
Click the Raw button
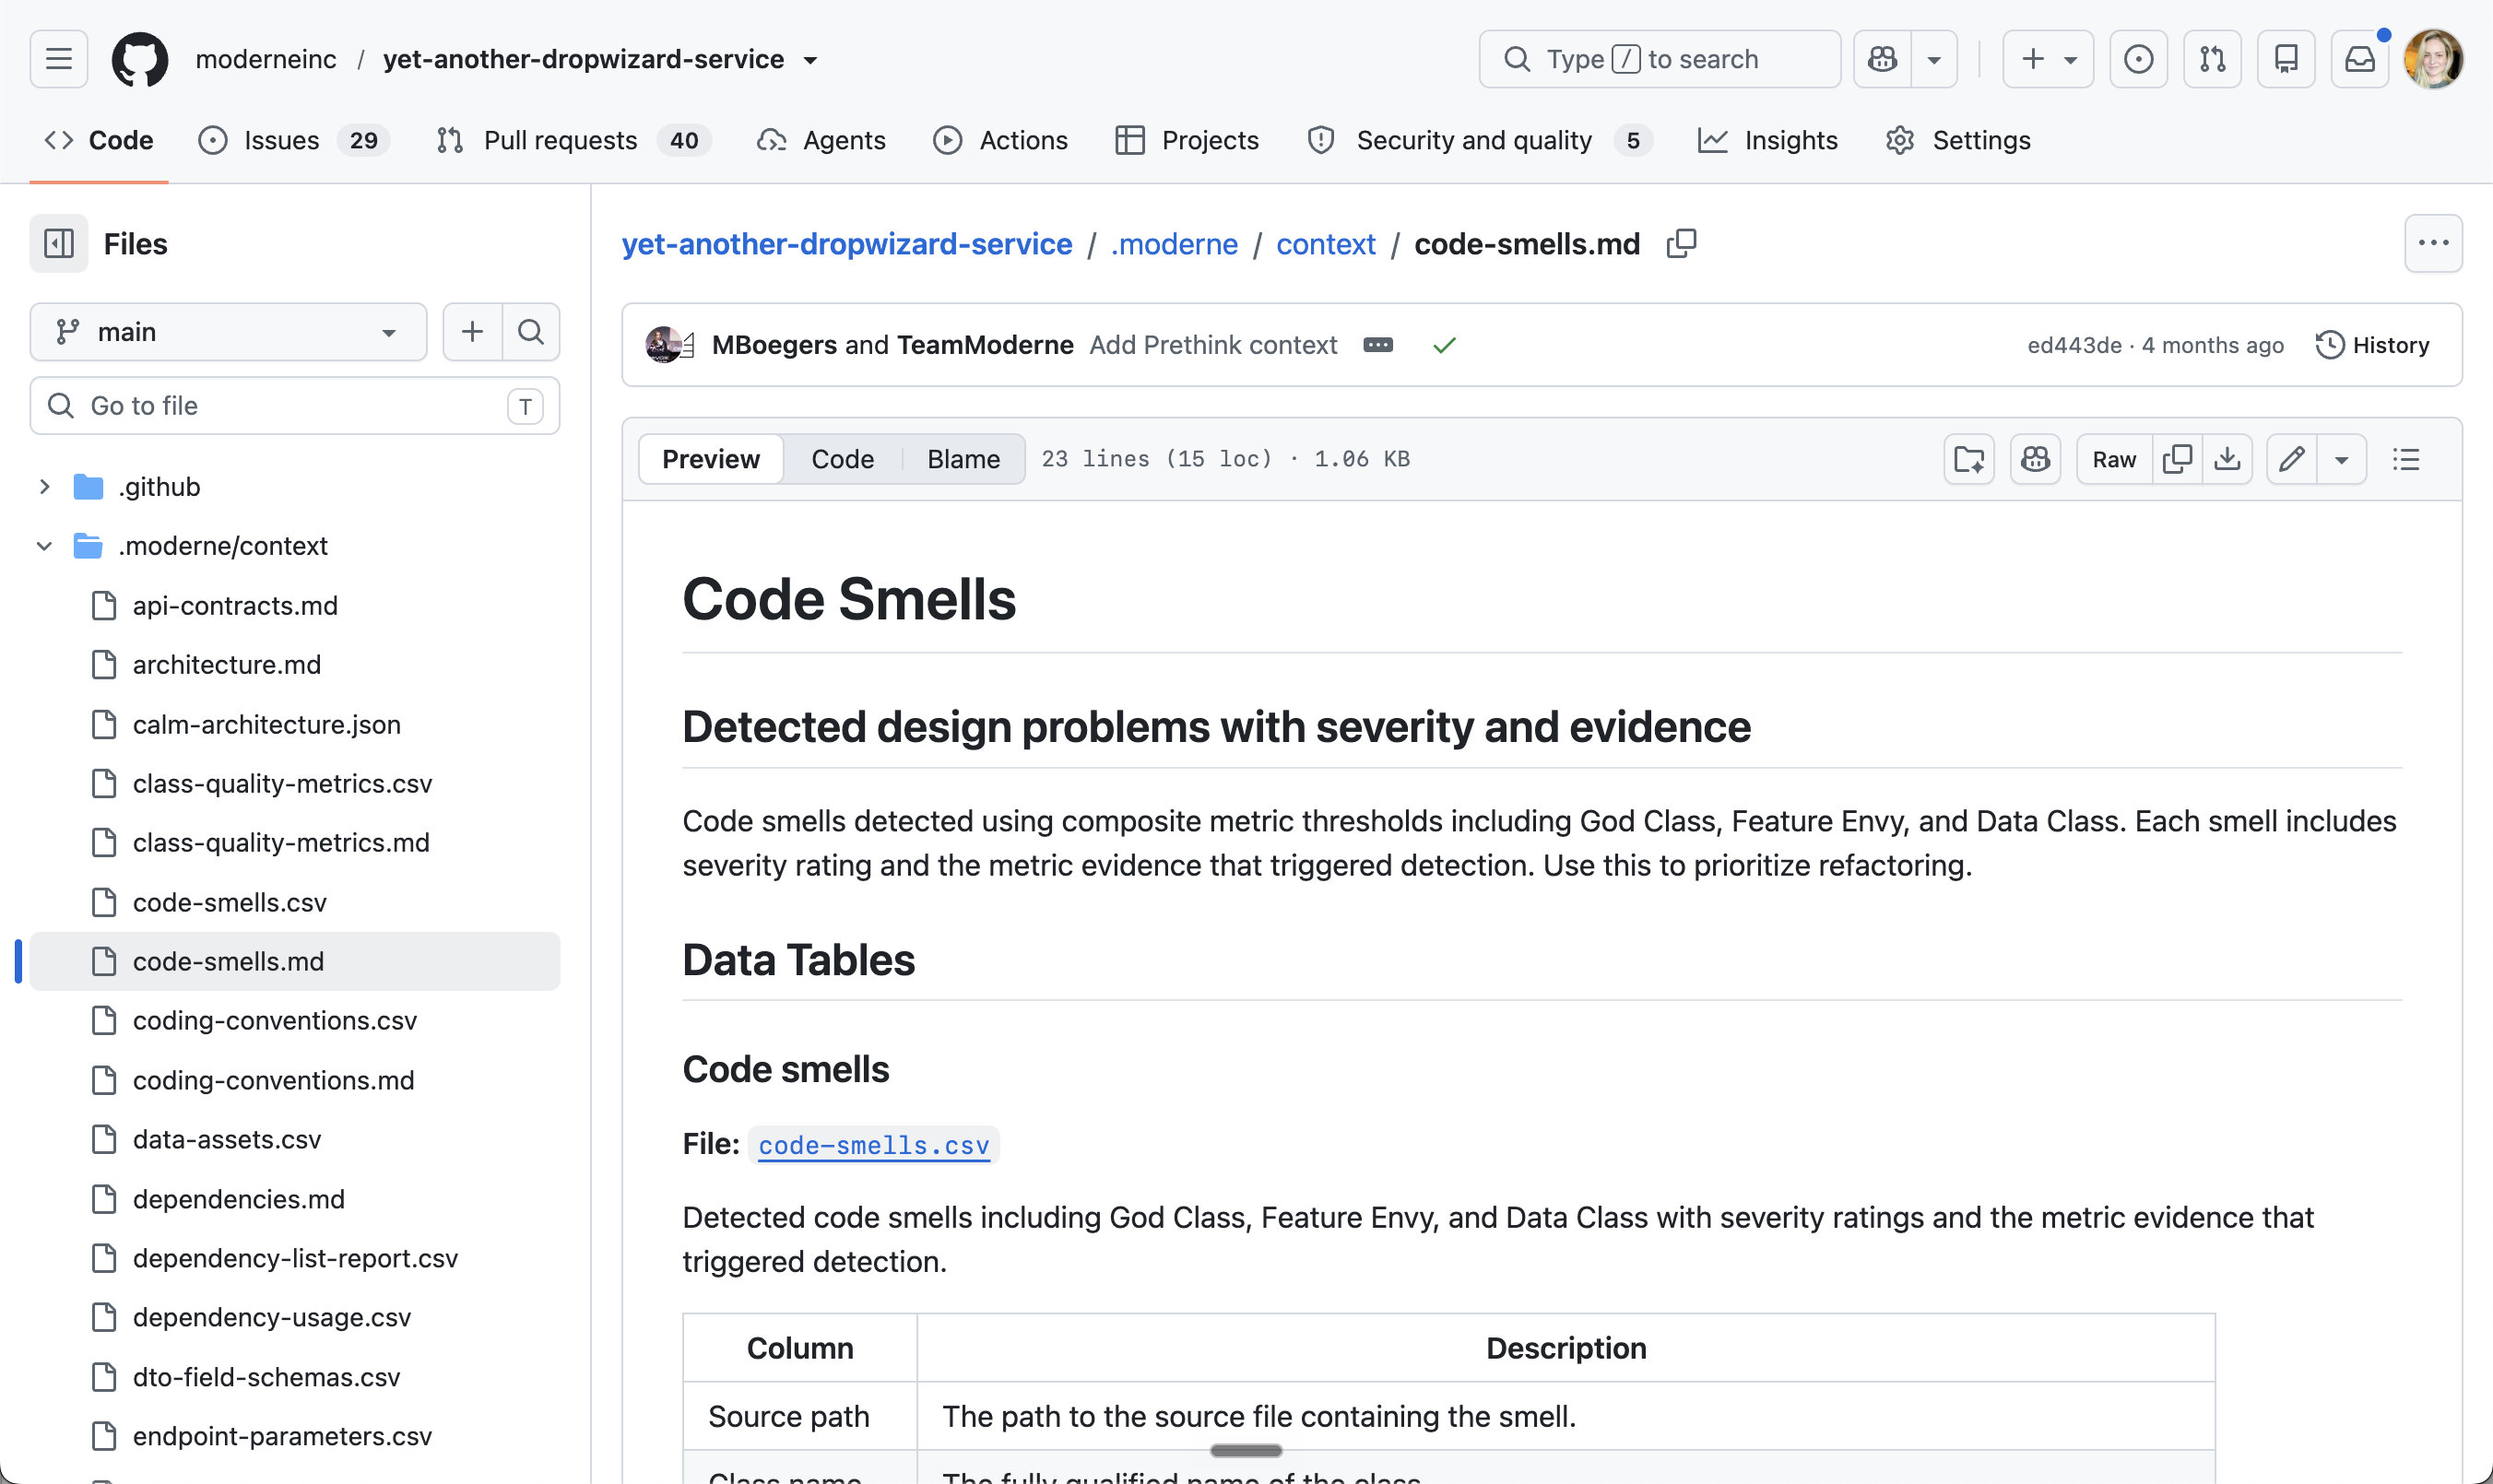point(2114,459)
